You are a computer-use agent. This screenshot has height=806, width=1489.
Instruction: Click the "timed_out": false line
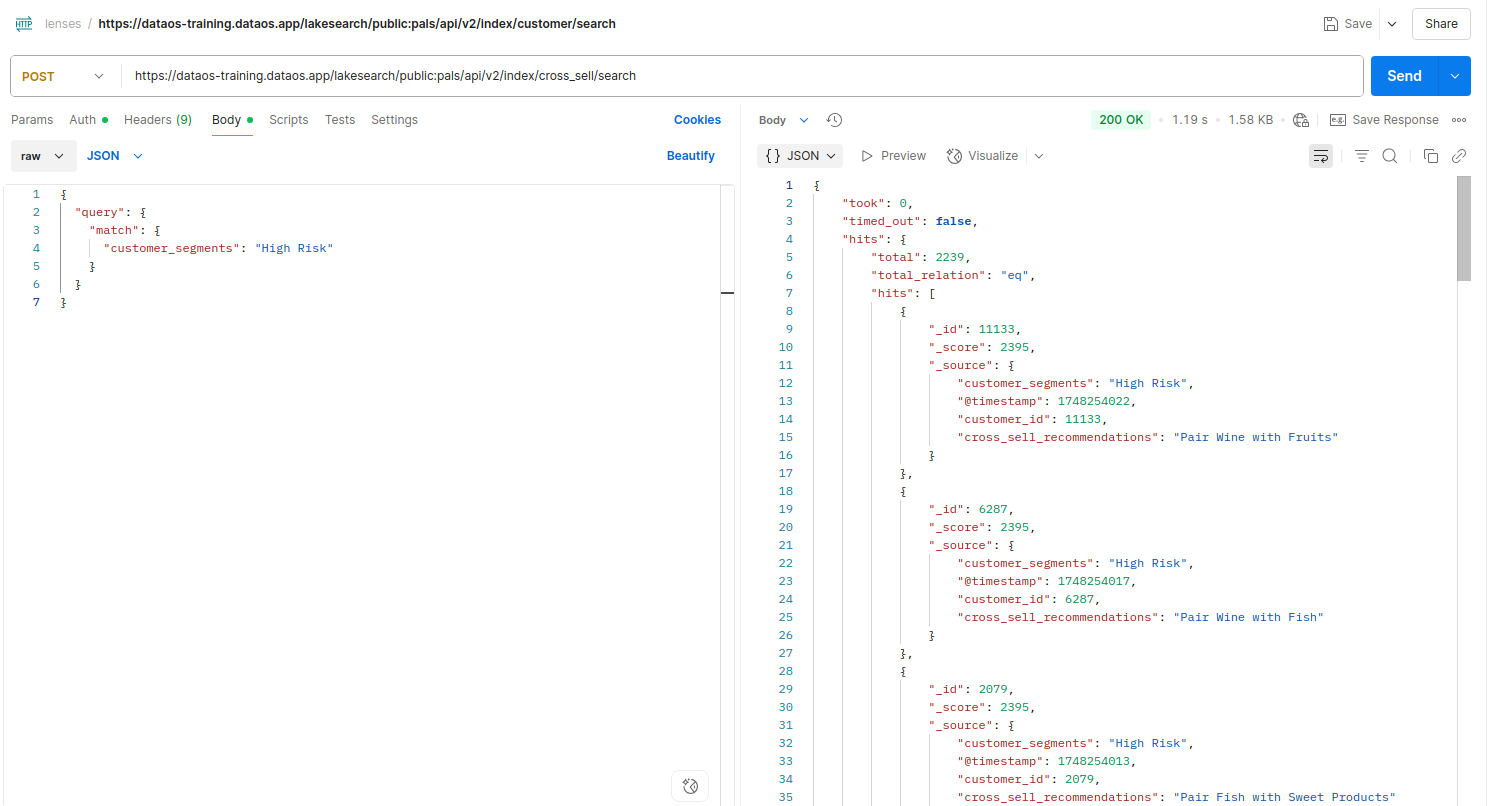tap(909, 221)
